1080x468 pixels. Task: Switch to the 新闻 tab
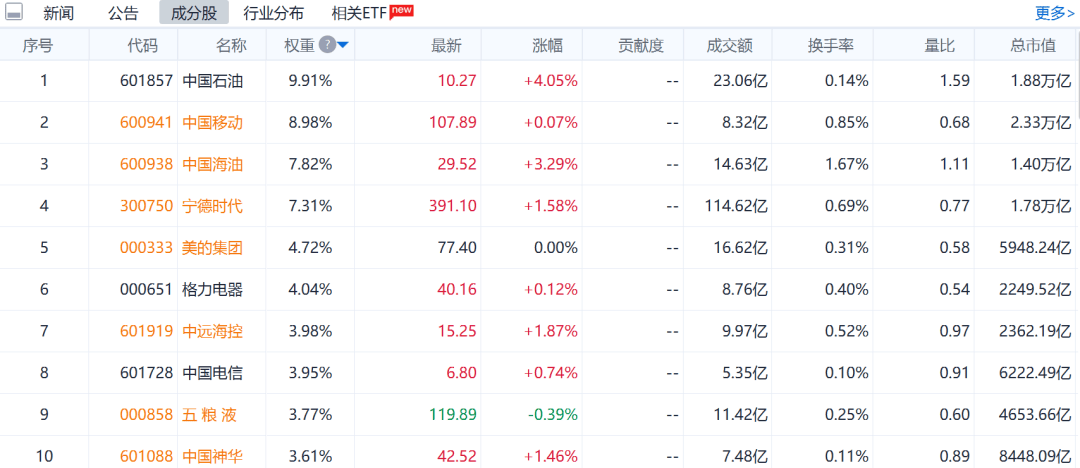tap(59, 13)
